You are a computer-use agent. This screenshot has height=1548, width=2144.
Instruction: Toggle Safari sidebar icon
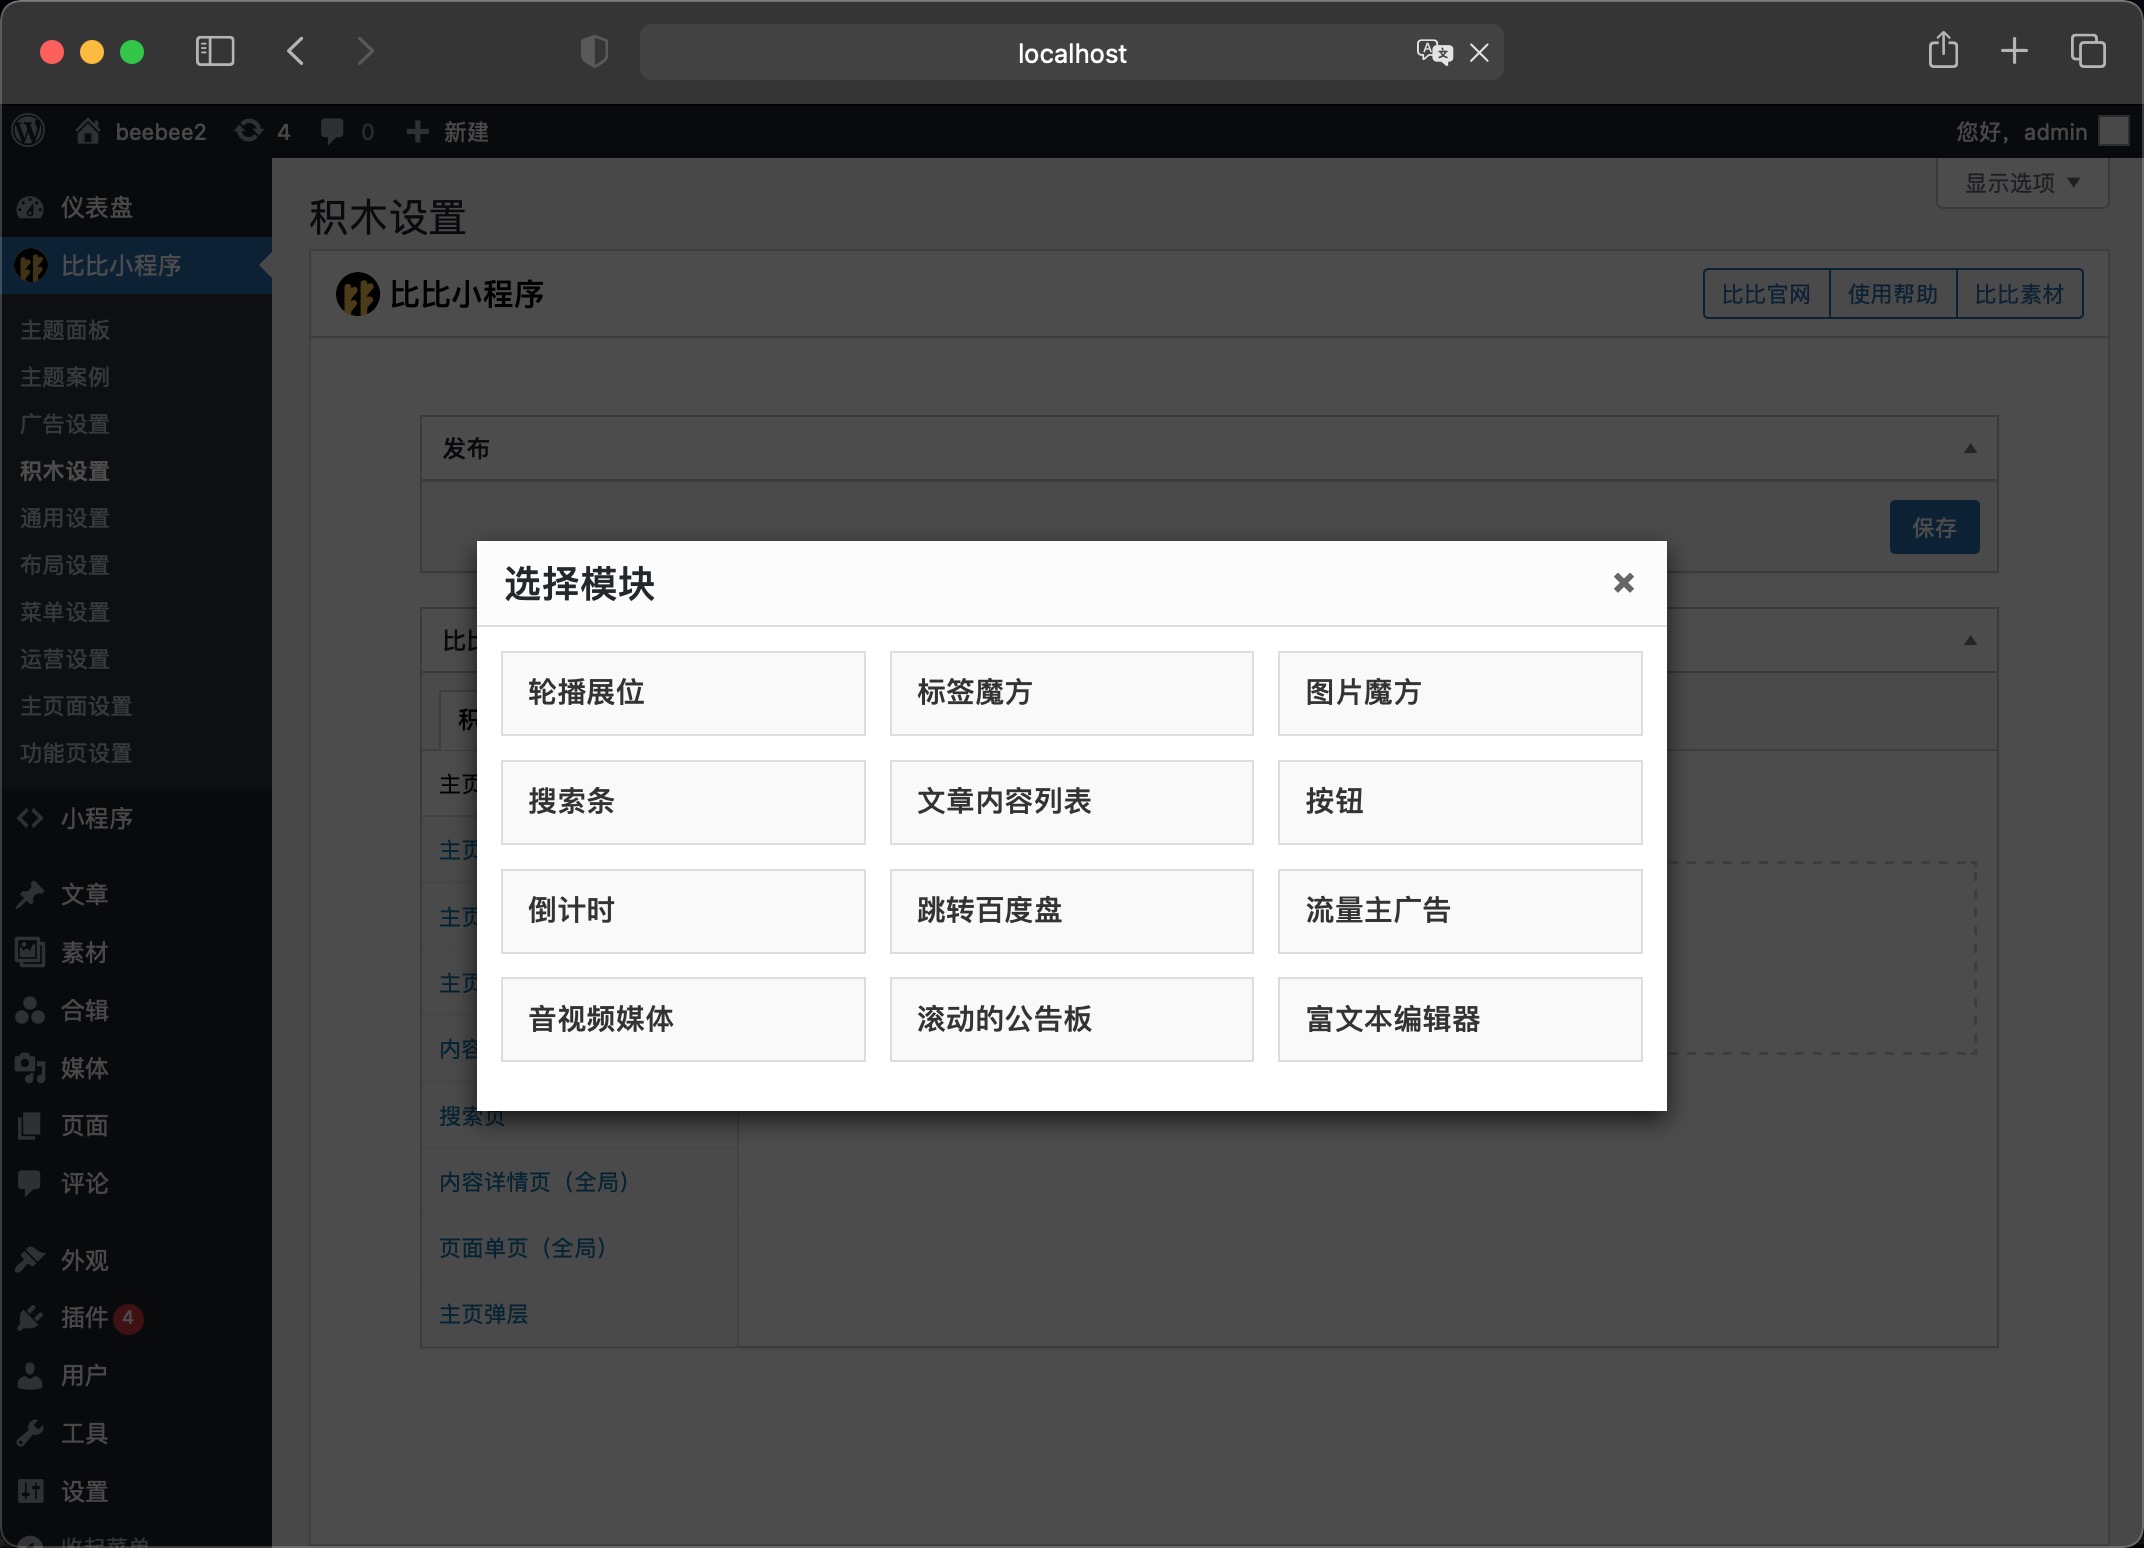214,51
